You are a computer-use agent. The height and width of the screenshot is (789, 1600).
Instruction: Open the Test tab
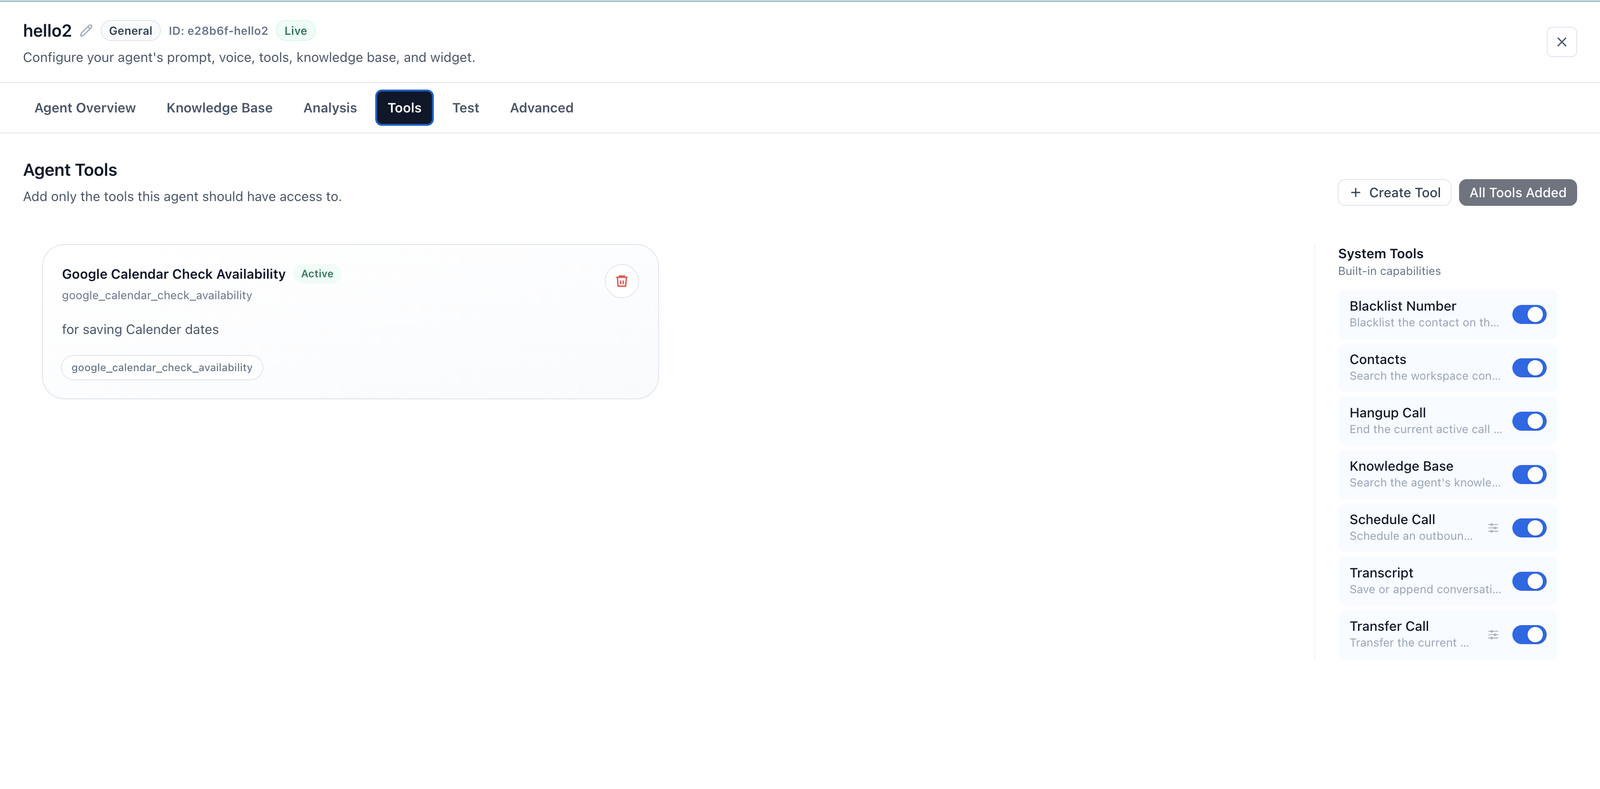point(466,108)
